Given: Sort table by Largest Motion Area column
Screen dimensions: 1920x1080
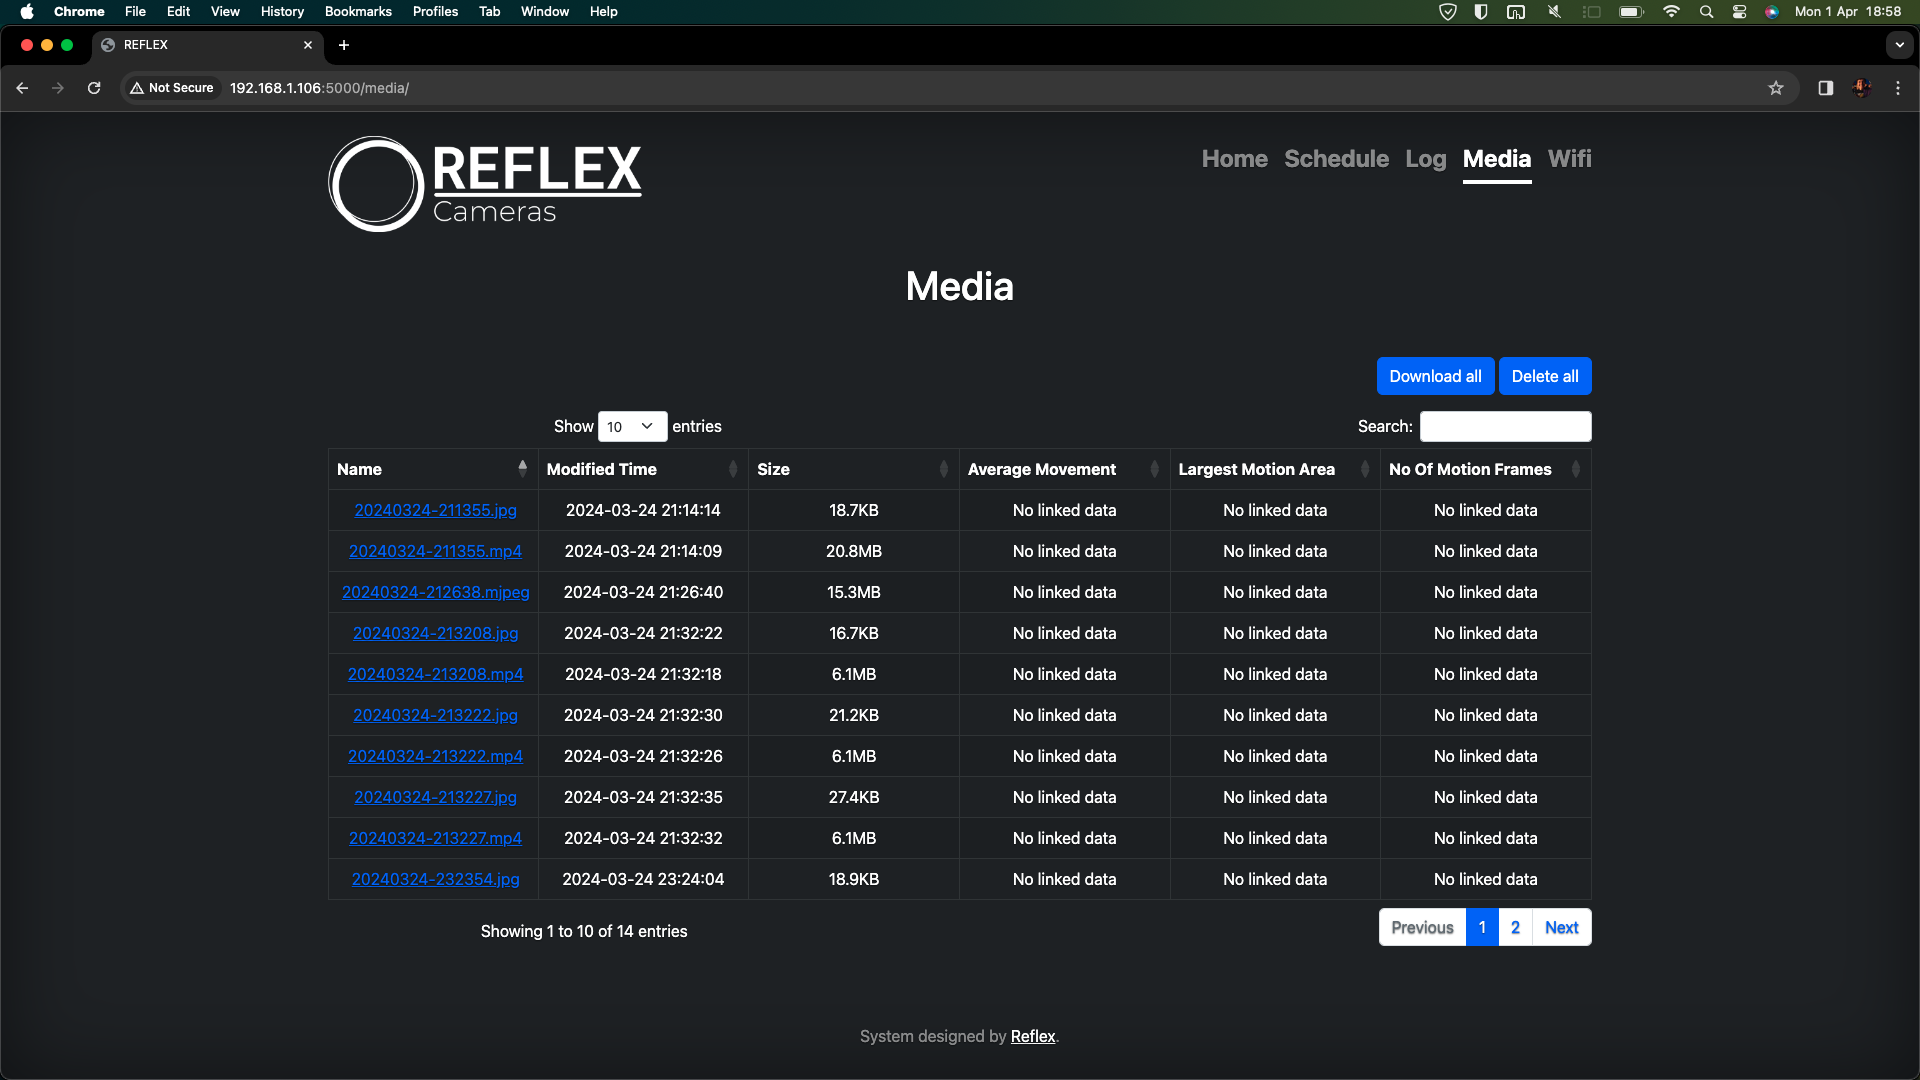Looking at the screenshot, I should [1275, 469].
